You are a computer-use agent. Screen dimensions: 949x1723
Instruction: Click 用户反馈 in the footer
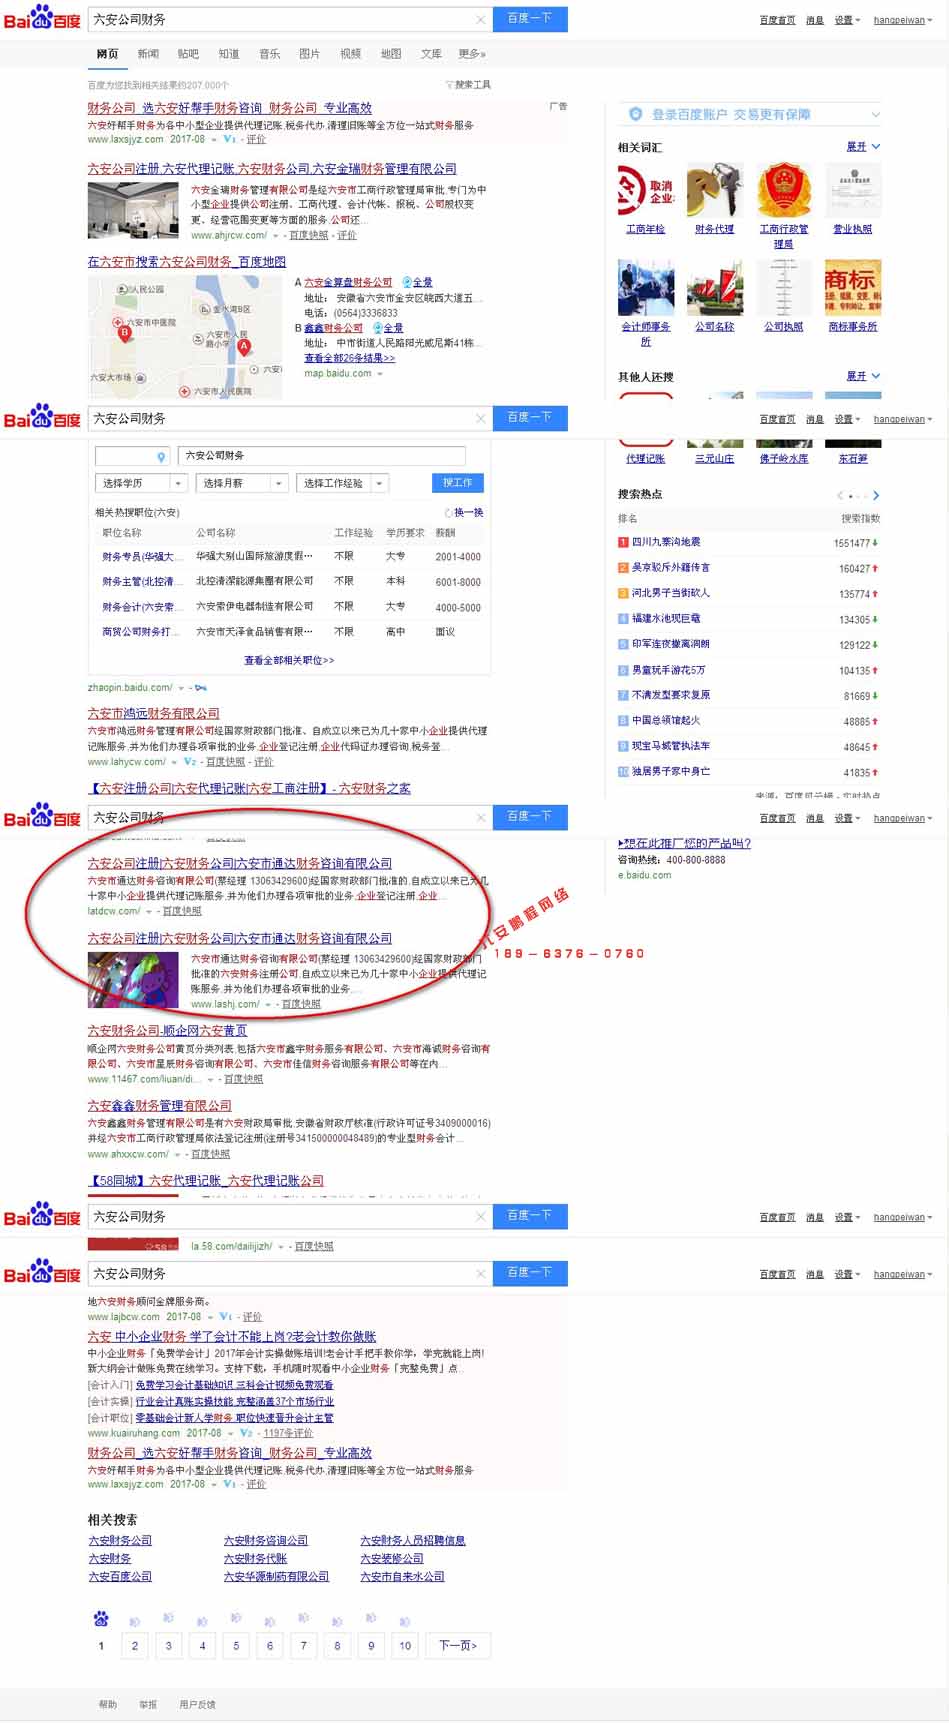tap(197, 1705)
